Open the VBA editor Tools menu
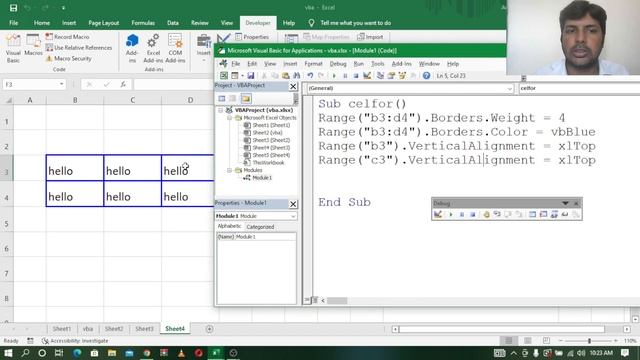The height and width of the screenshot is (360, 640). [377, 64]
